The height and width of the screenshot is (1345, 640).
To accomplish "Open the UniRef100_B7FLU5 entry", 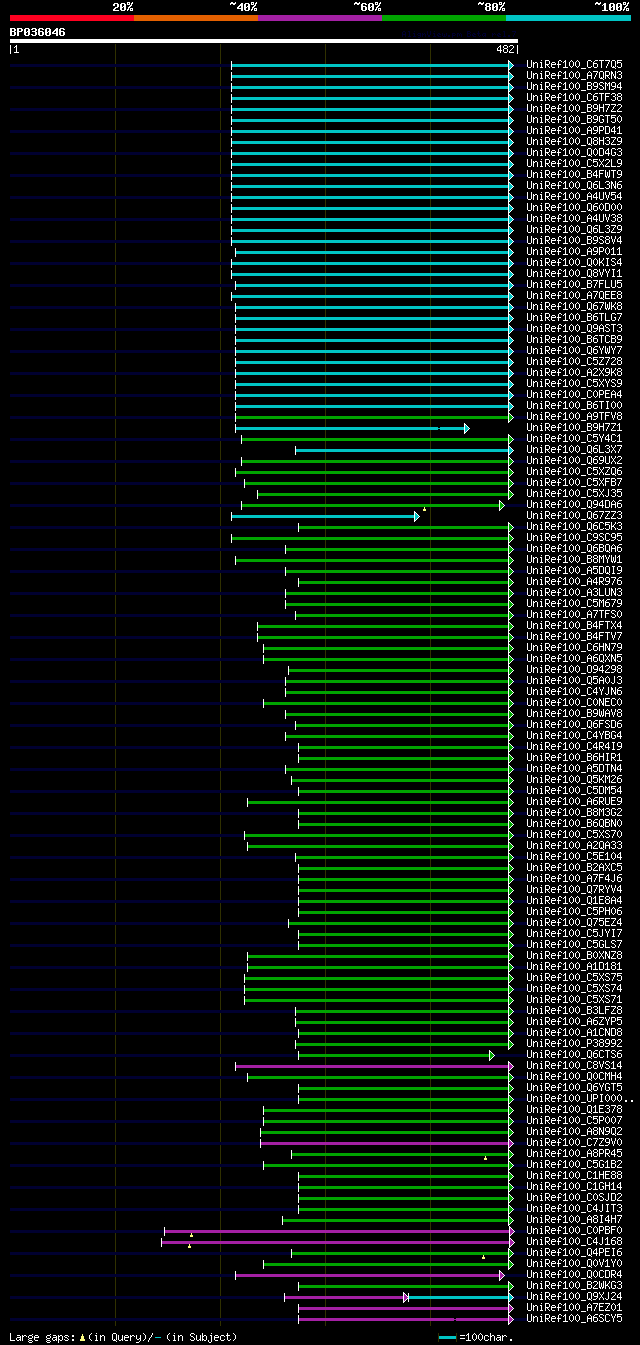I will click(x=574, y=284).
